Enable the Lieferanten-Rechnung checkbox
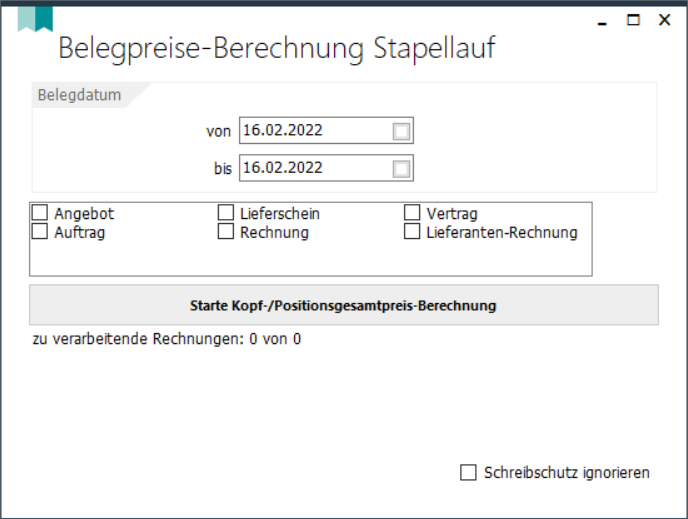 412,232
